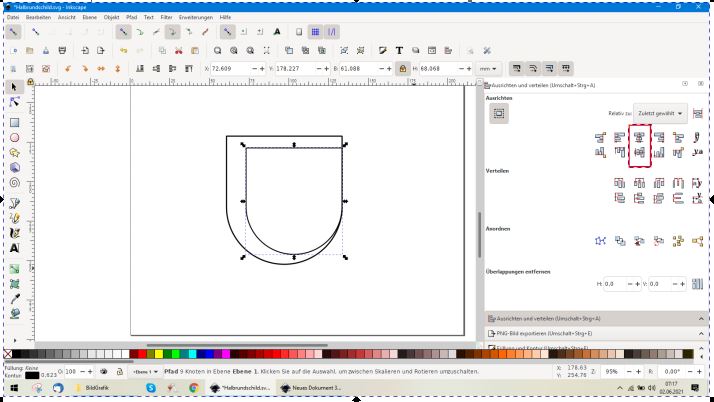Open BildGrafik folder in taskbar
The width and height of the screenshot is (714, 402).
(x=92, y=388)
